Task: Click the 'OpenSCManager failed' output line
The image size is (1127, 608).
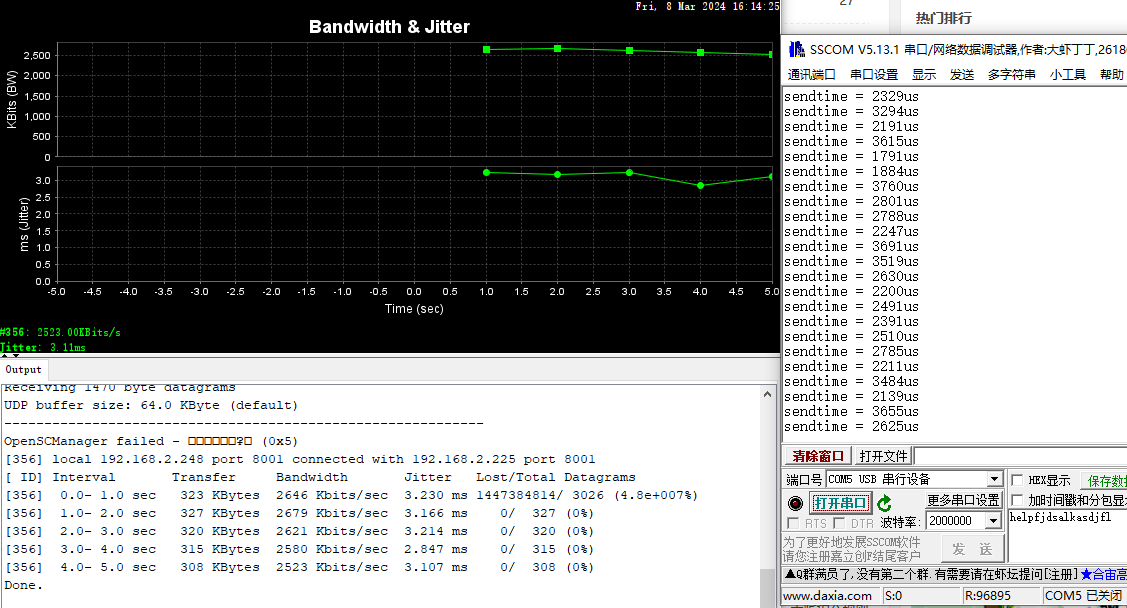Action: coord(151,441)
